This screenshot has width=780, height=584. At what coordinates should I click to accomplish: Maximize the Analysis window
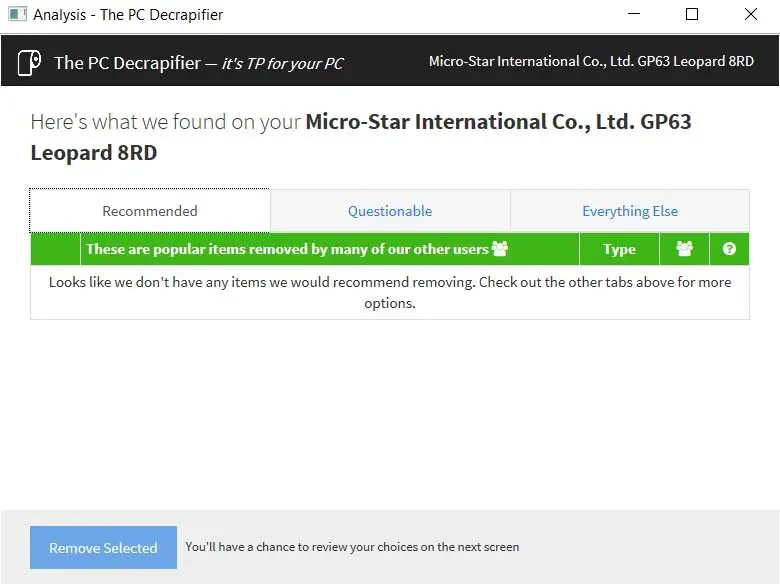(692, 14)
